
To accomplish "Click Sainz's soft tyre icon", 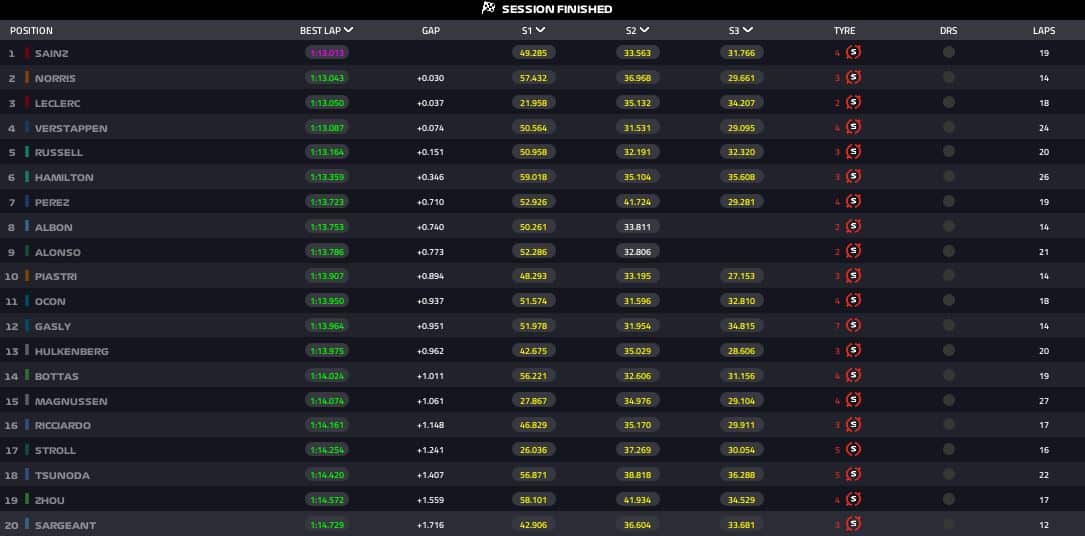I will (853, 53).
